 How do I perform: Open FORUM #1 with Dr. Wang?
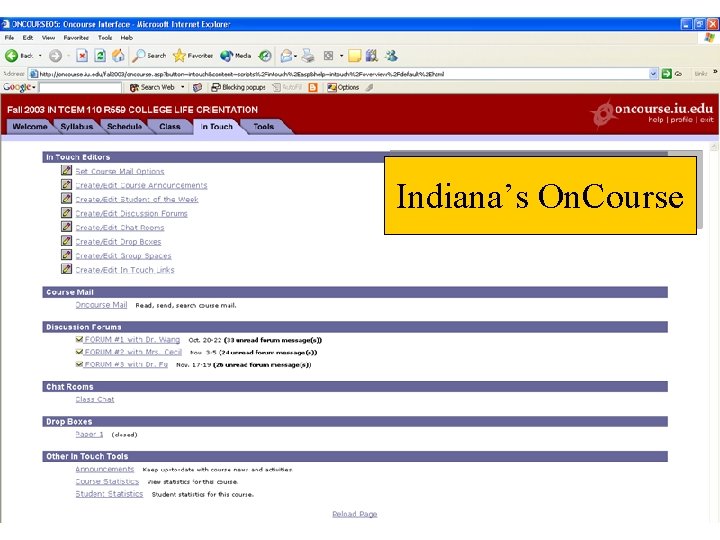[x=132, y=339]
